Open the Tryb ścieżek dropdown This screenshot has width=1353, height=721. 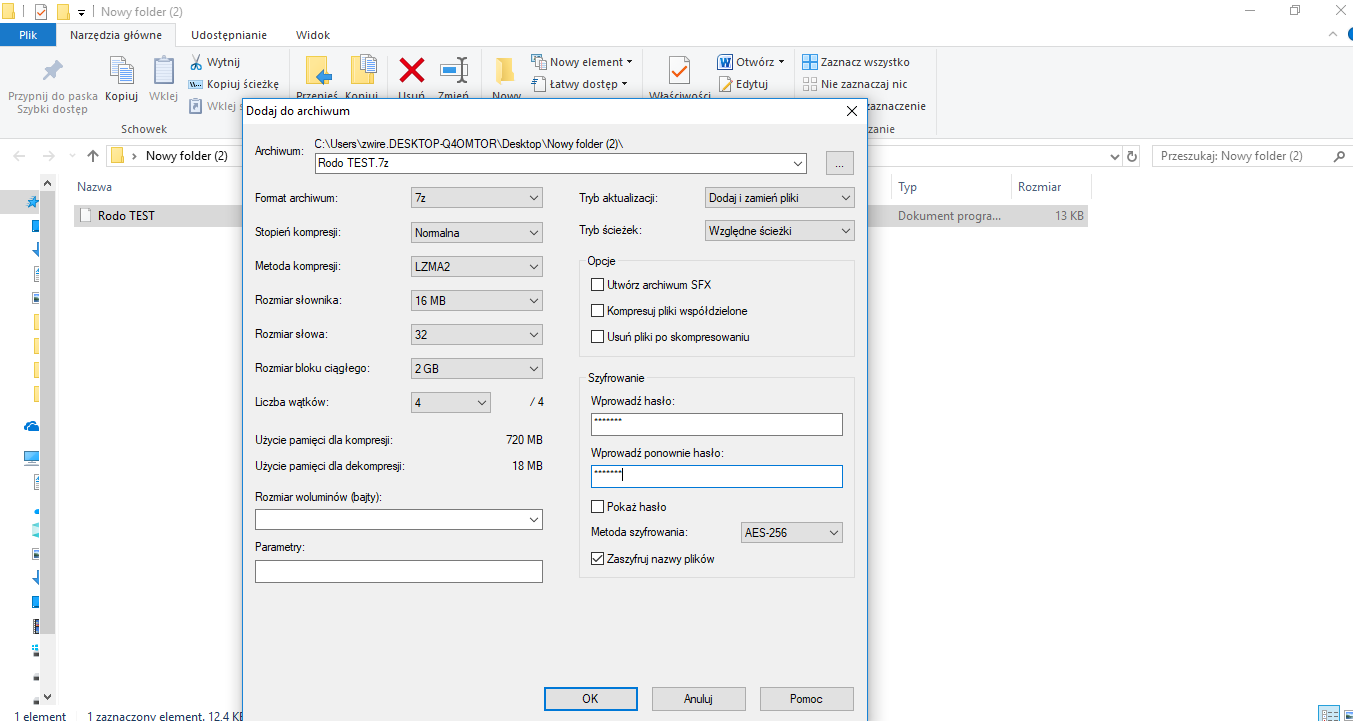[780, 231]
